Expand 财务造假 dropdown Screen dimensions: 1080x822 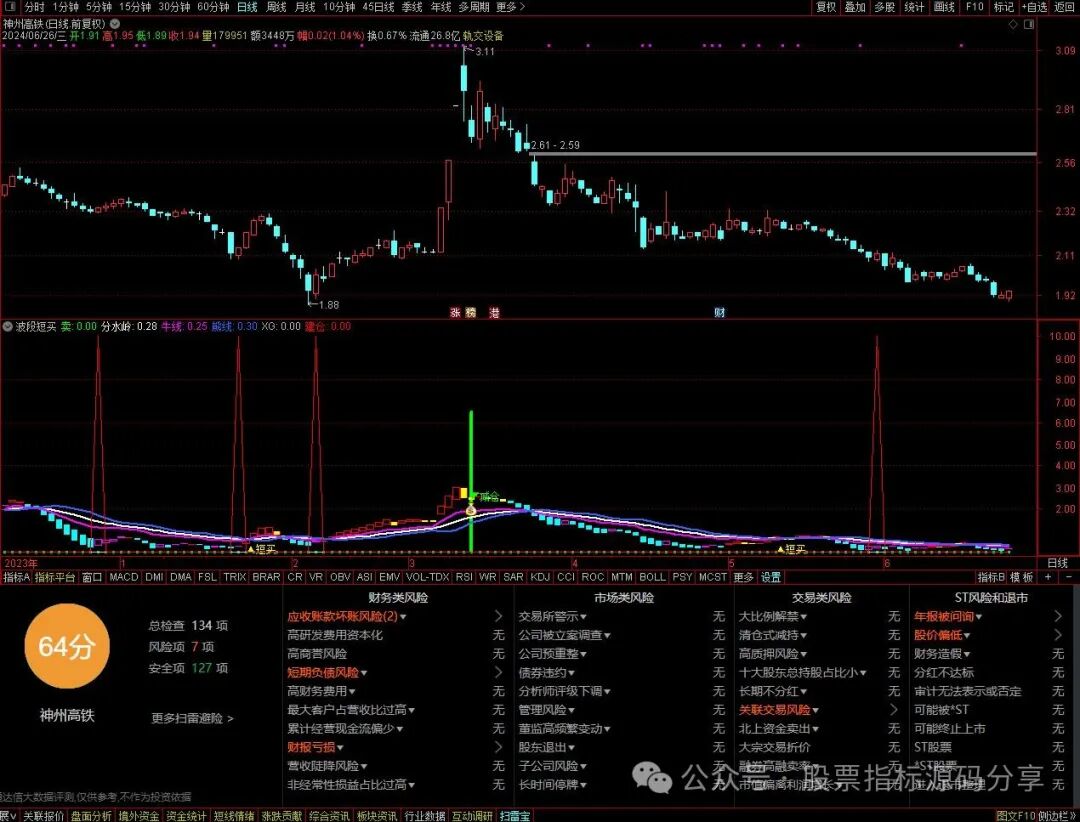pos(966,654)
